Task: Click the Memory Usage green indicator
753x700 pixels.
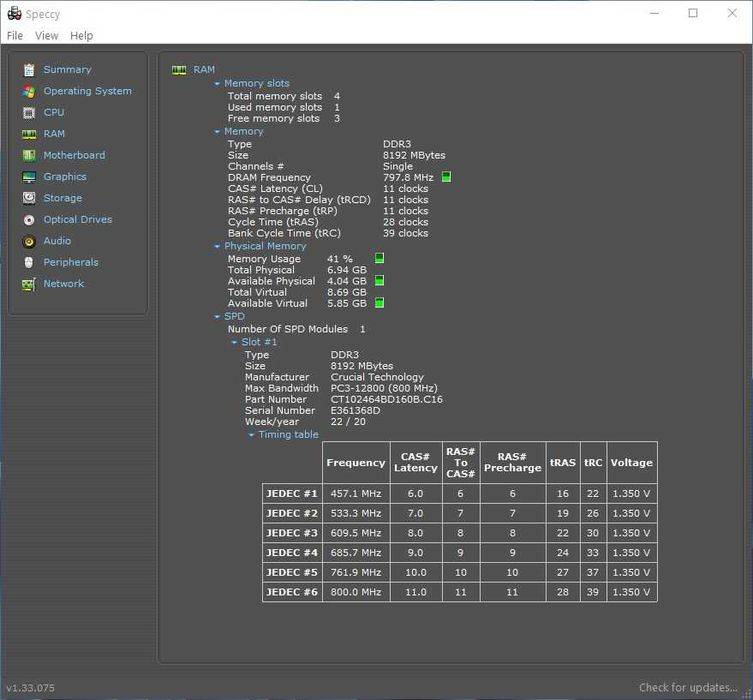Action: (x=379, y=258)
